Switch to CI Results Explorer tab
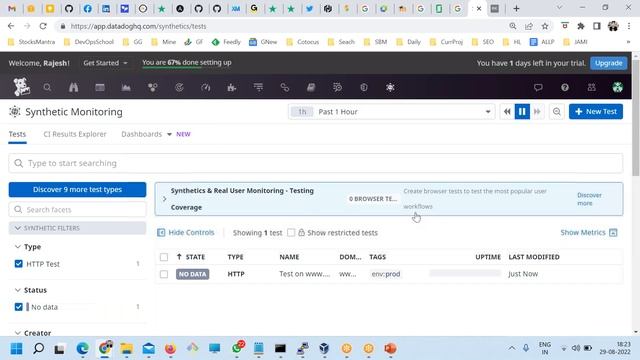 75,134
